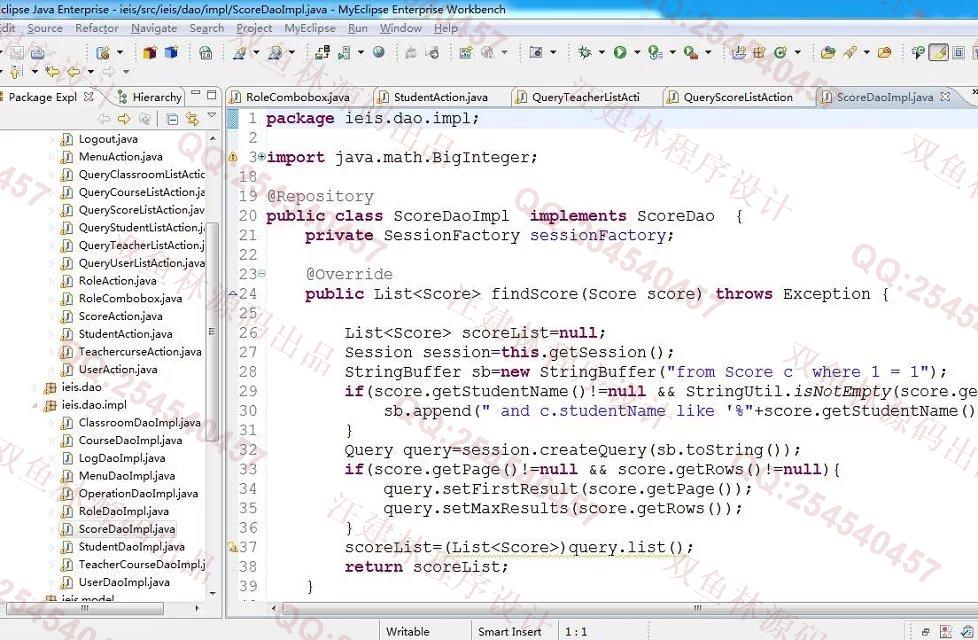Click the Package Explorer horizontal scrollbar
Screen dimensions: 978x640
[x=85, y=608]
